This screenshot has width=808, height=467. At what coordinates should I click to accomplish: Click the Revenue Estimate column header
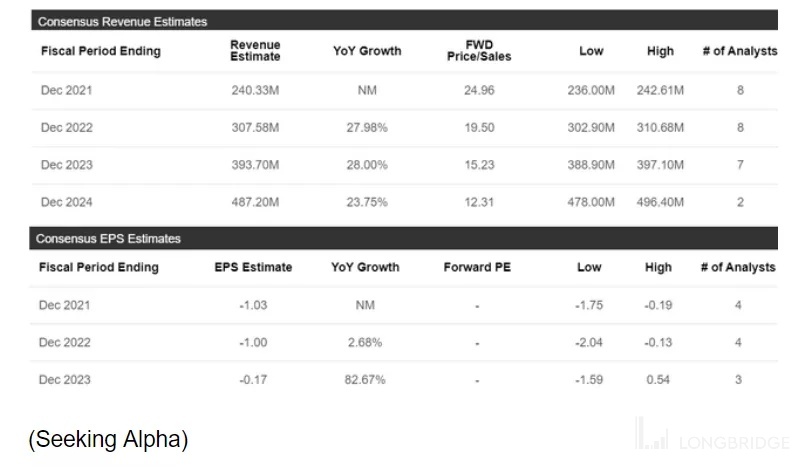(255, 51)
